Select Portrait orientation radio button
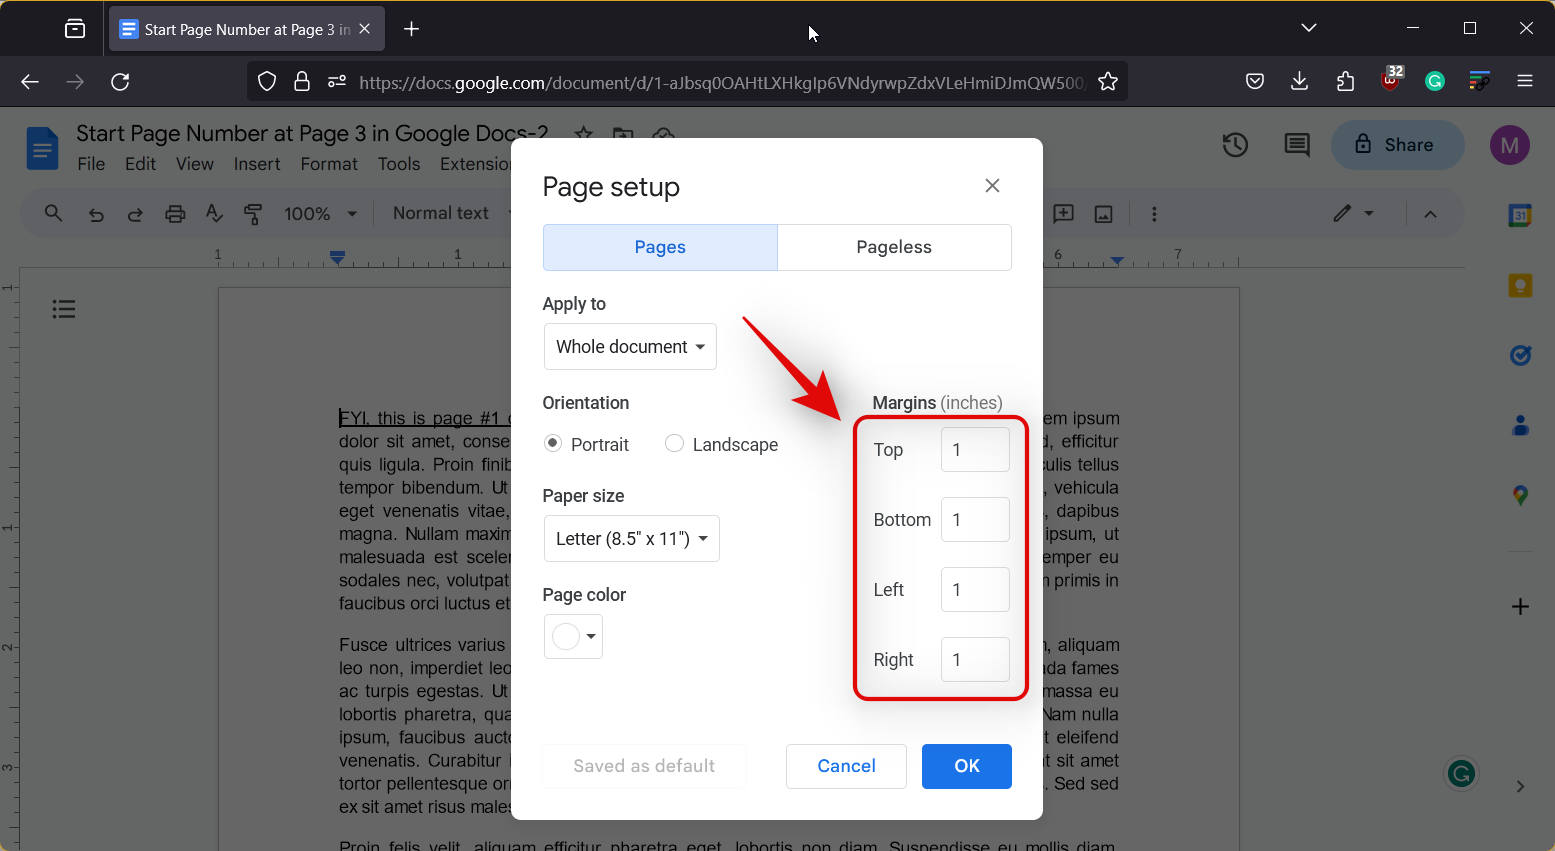The height and width of the screenshot is (851, 1555). [553, 443]
